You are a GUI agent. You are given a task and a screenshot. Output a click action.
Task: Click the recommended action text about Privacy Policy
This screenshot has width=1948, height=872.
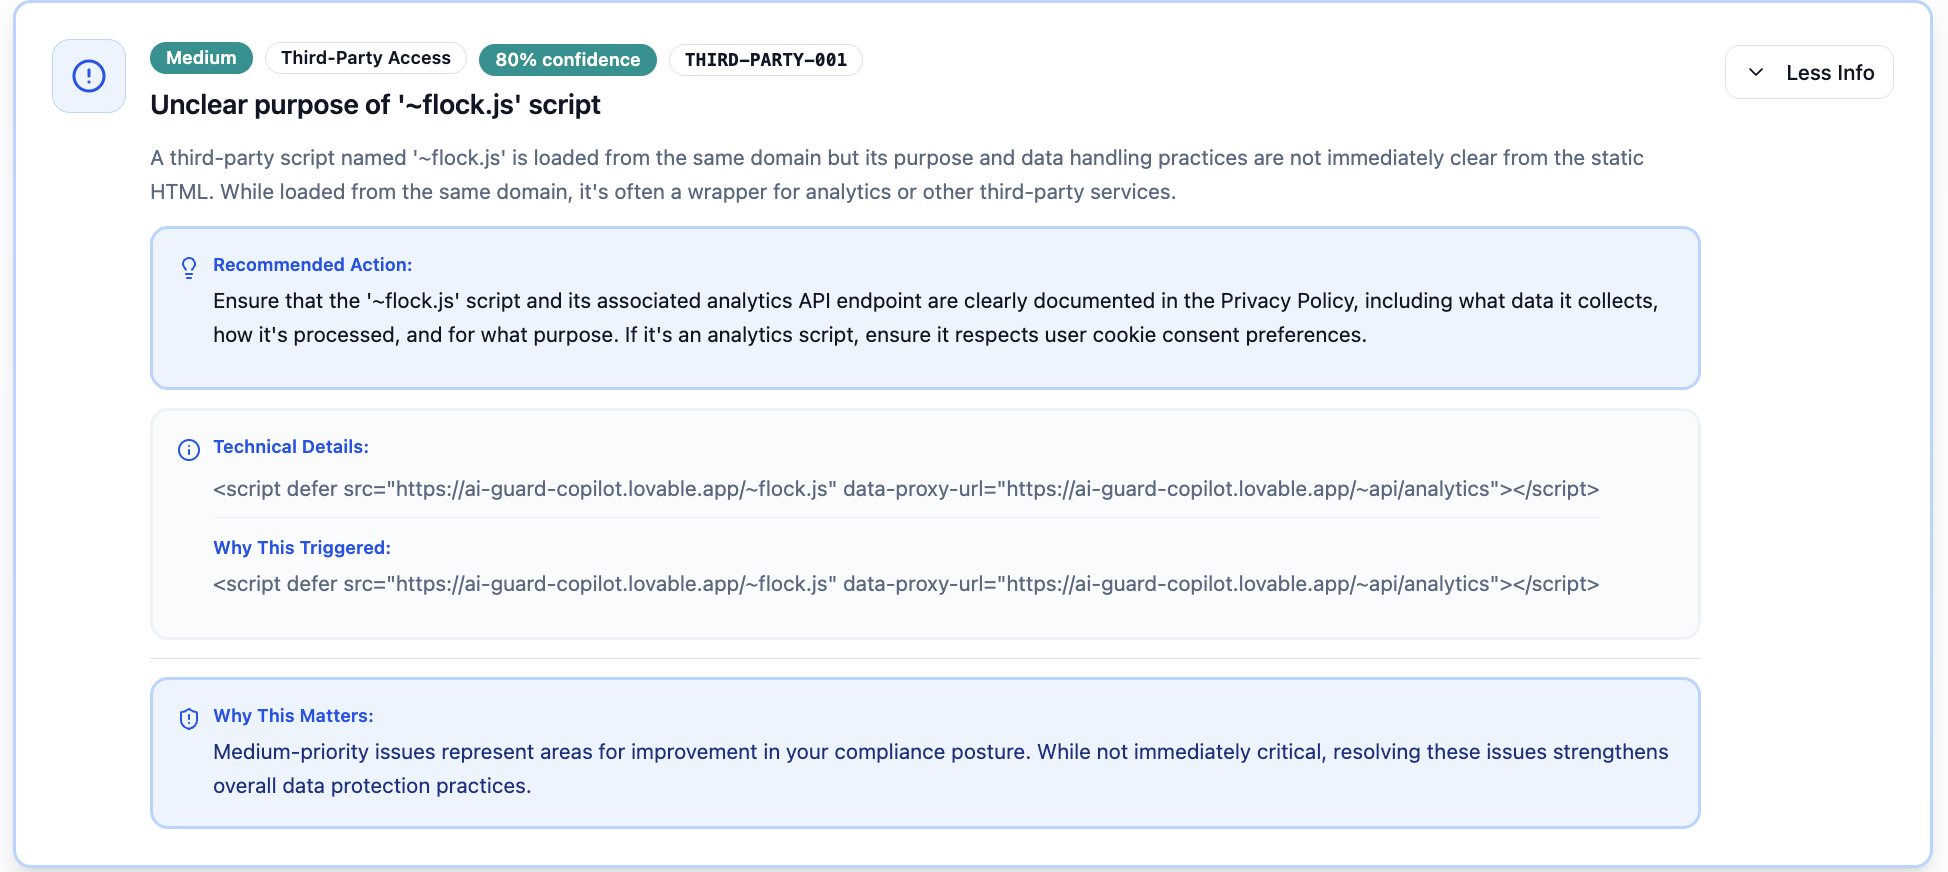click(x=935, y=318)
